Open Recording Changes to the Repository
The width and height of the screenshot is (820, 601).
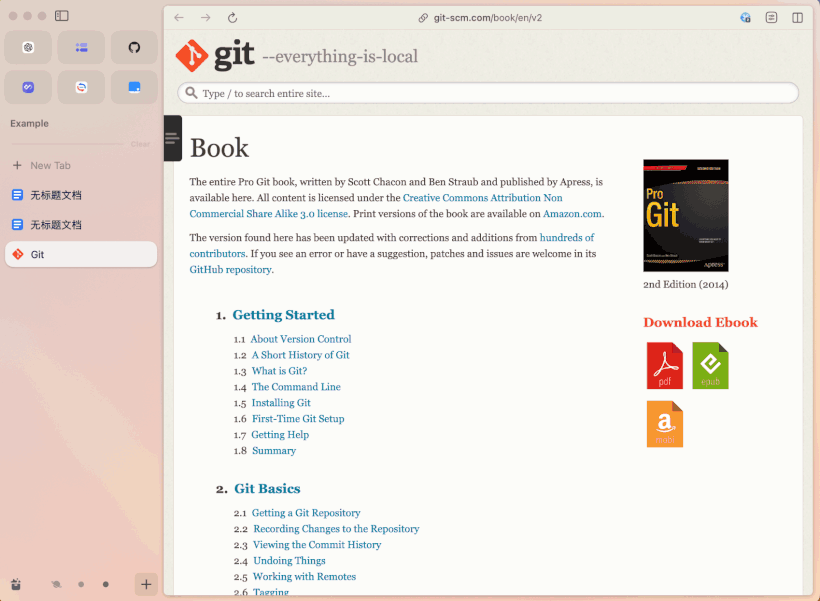[336, 529]
